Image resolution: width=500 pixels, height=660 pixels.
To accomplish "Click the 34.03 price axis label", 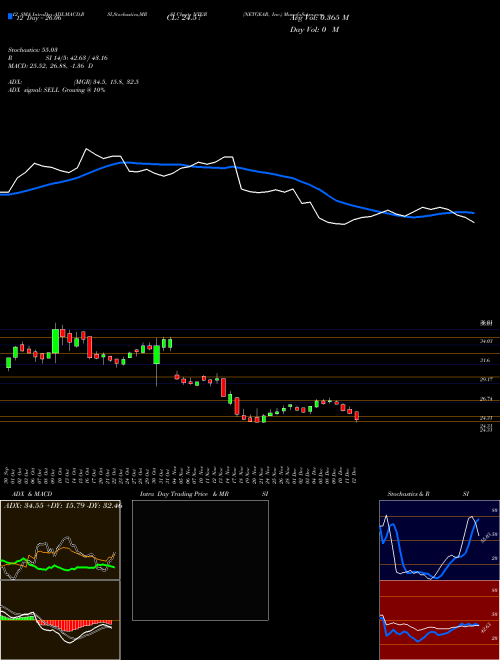I will click(487, 341).
